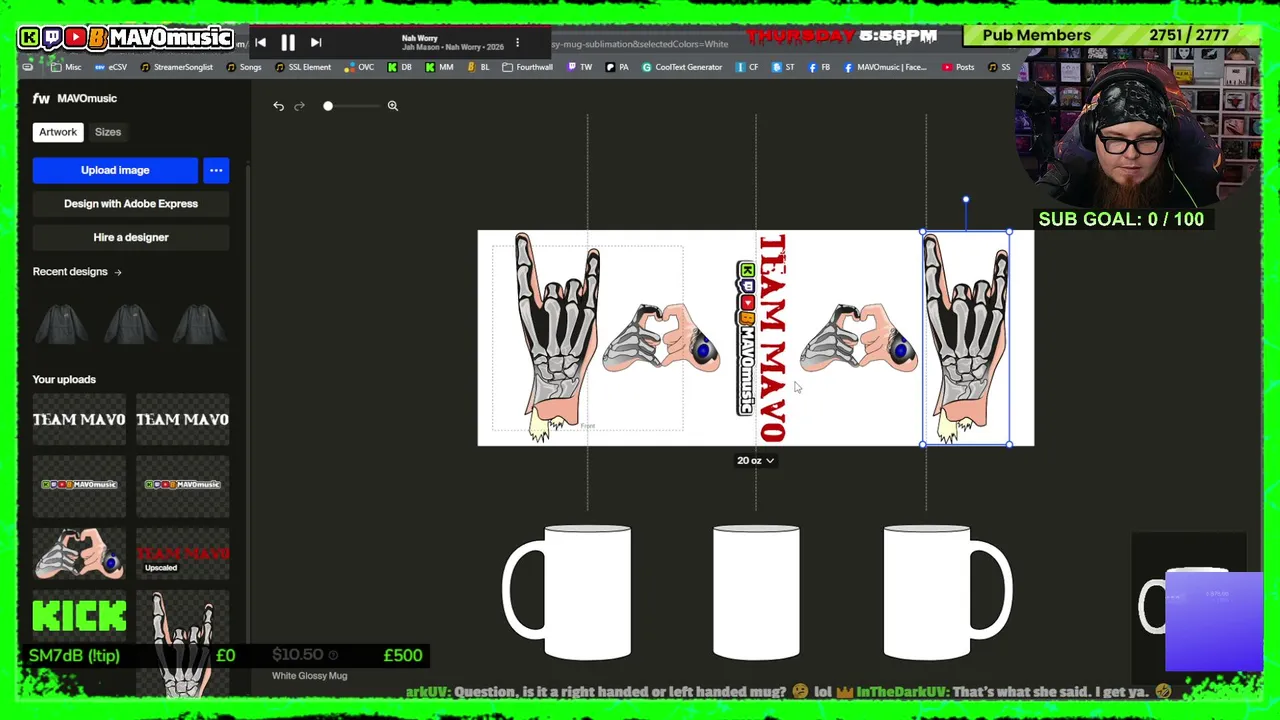Click the right-handle mug preview

tap(946, 593)
